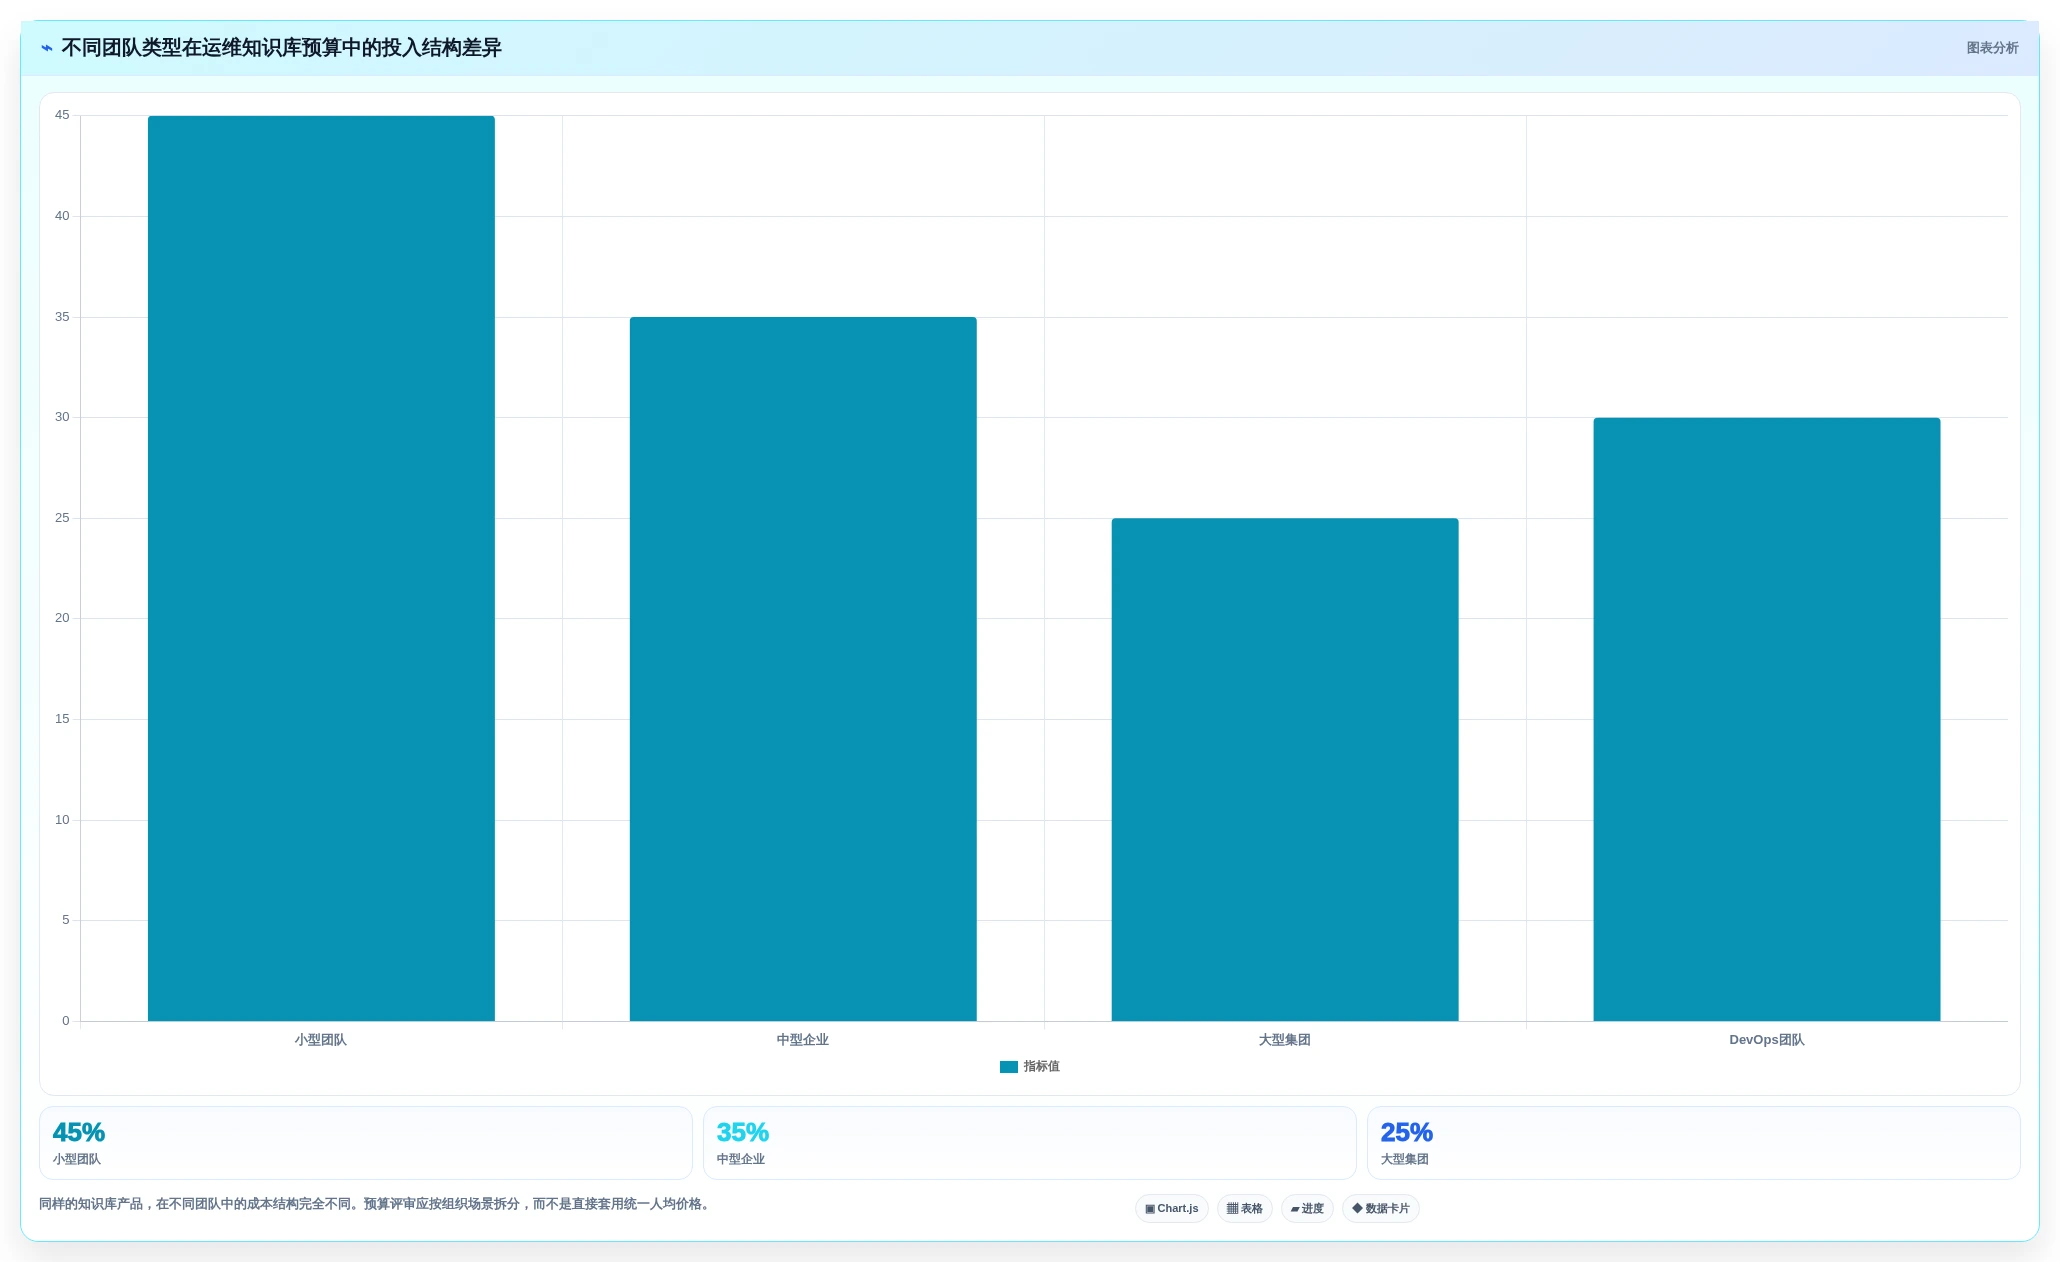
Task: Click the 中型企业 caption under 35%
Action: 741,1160
